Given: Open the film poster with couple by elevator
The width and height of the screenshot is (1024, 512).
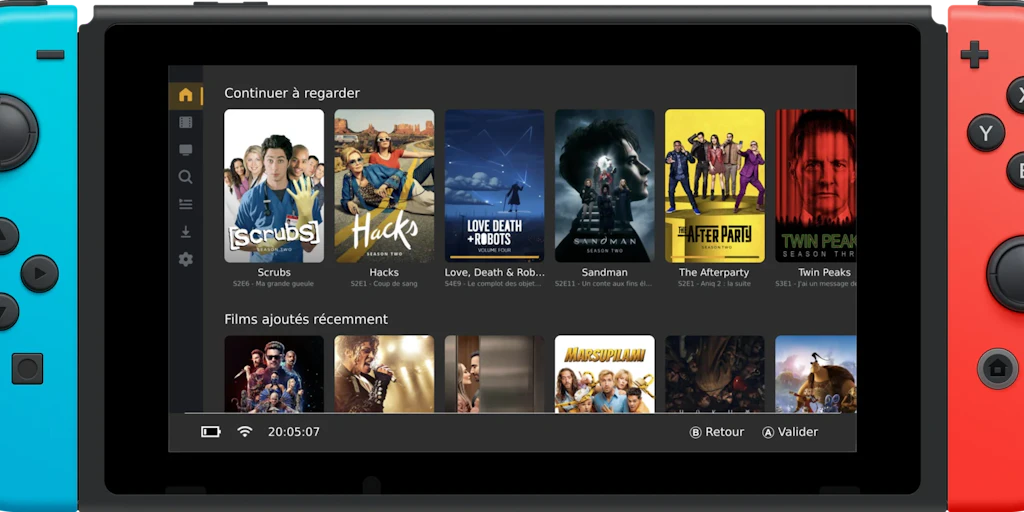Looking at the screenshot, I should (x=494, y=374).
